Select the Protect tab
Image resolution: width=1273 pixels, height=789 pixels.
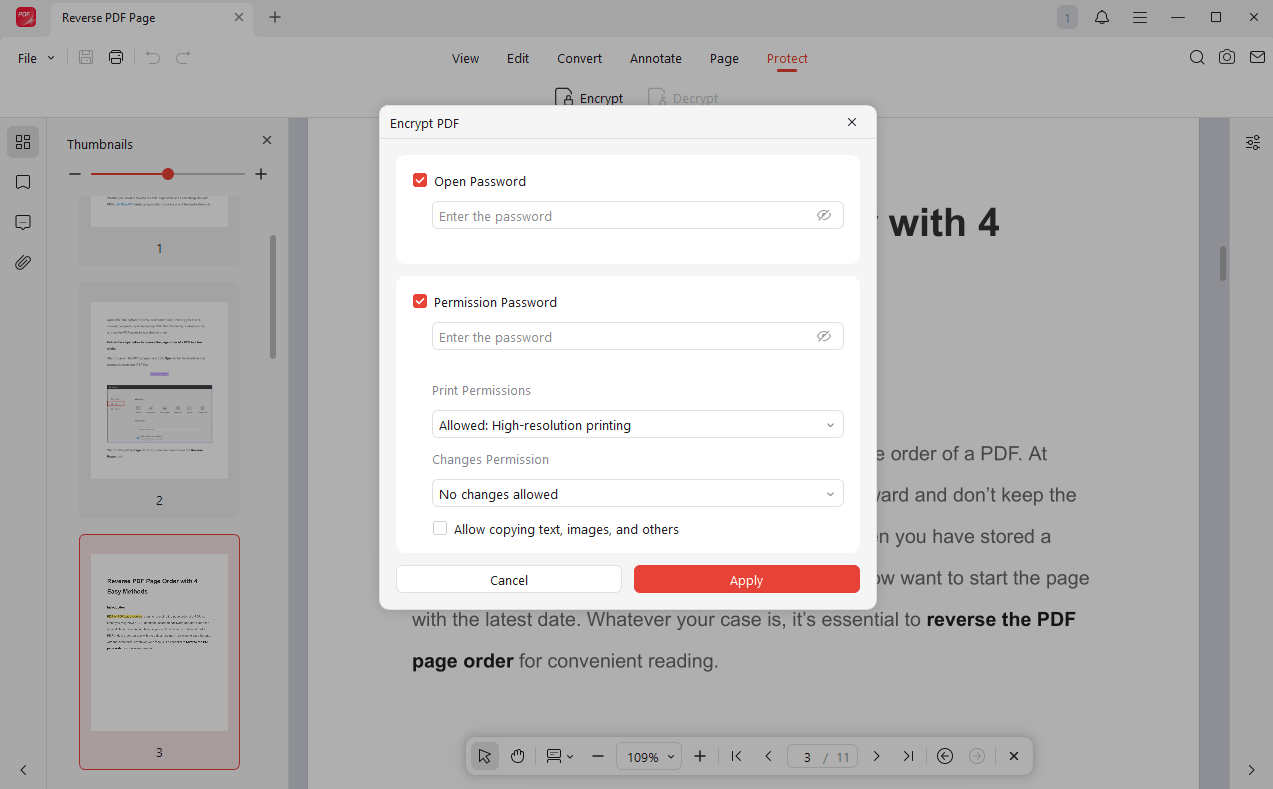[787, 58]
